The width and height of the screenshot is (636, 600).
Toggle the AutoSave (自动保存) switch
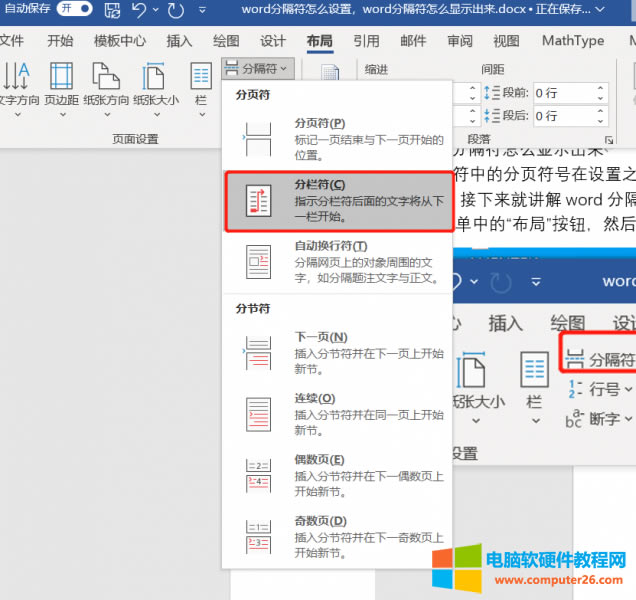[x=74, y=9]
